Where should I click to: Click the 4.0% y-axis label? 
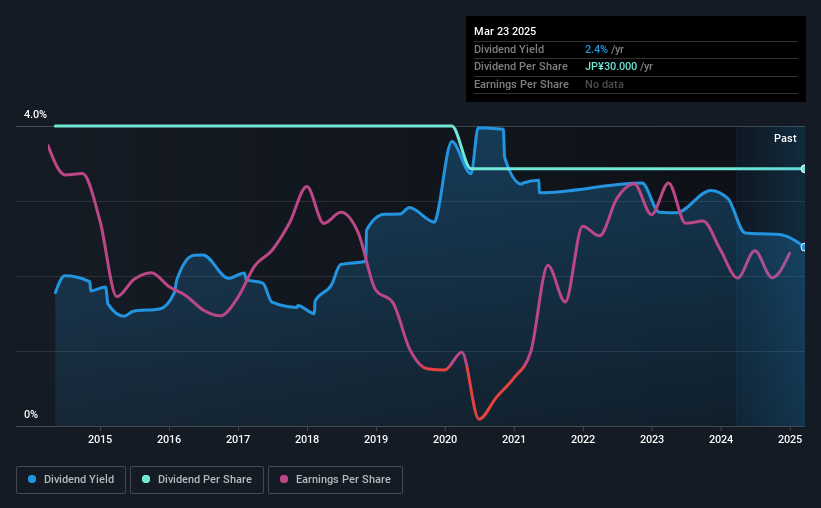[x=35, y=114]
